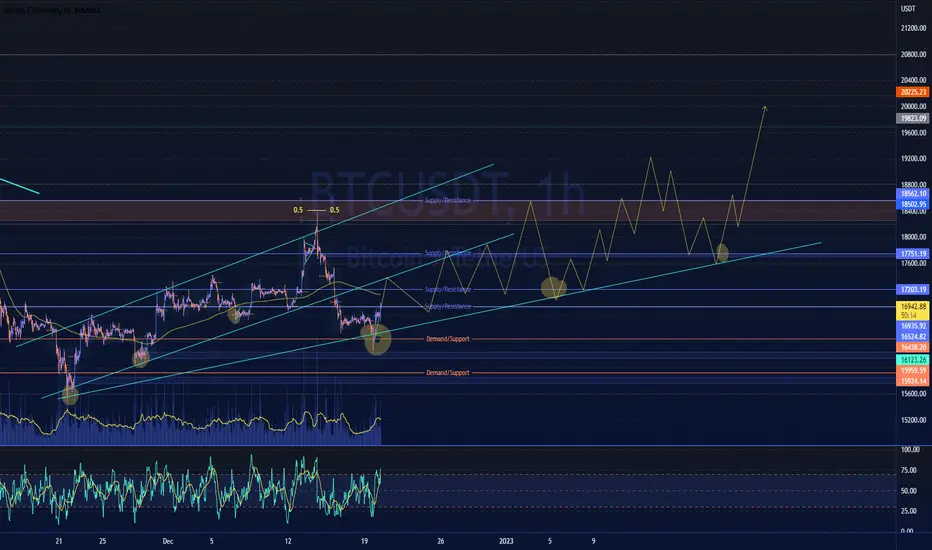Click the 2023 label on time axis

click(x=506, y=541)
